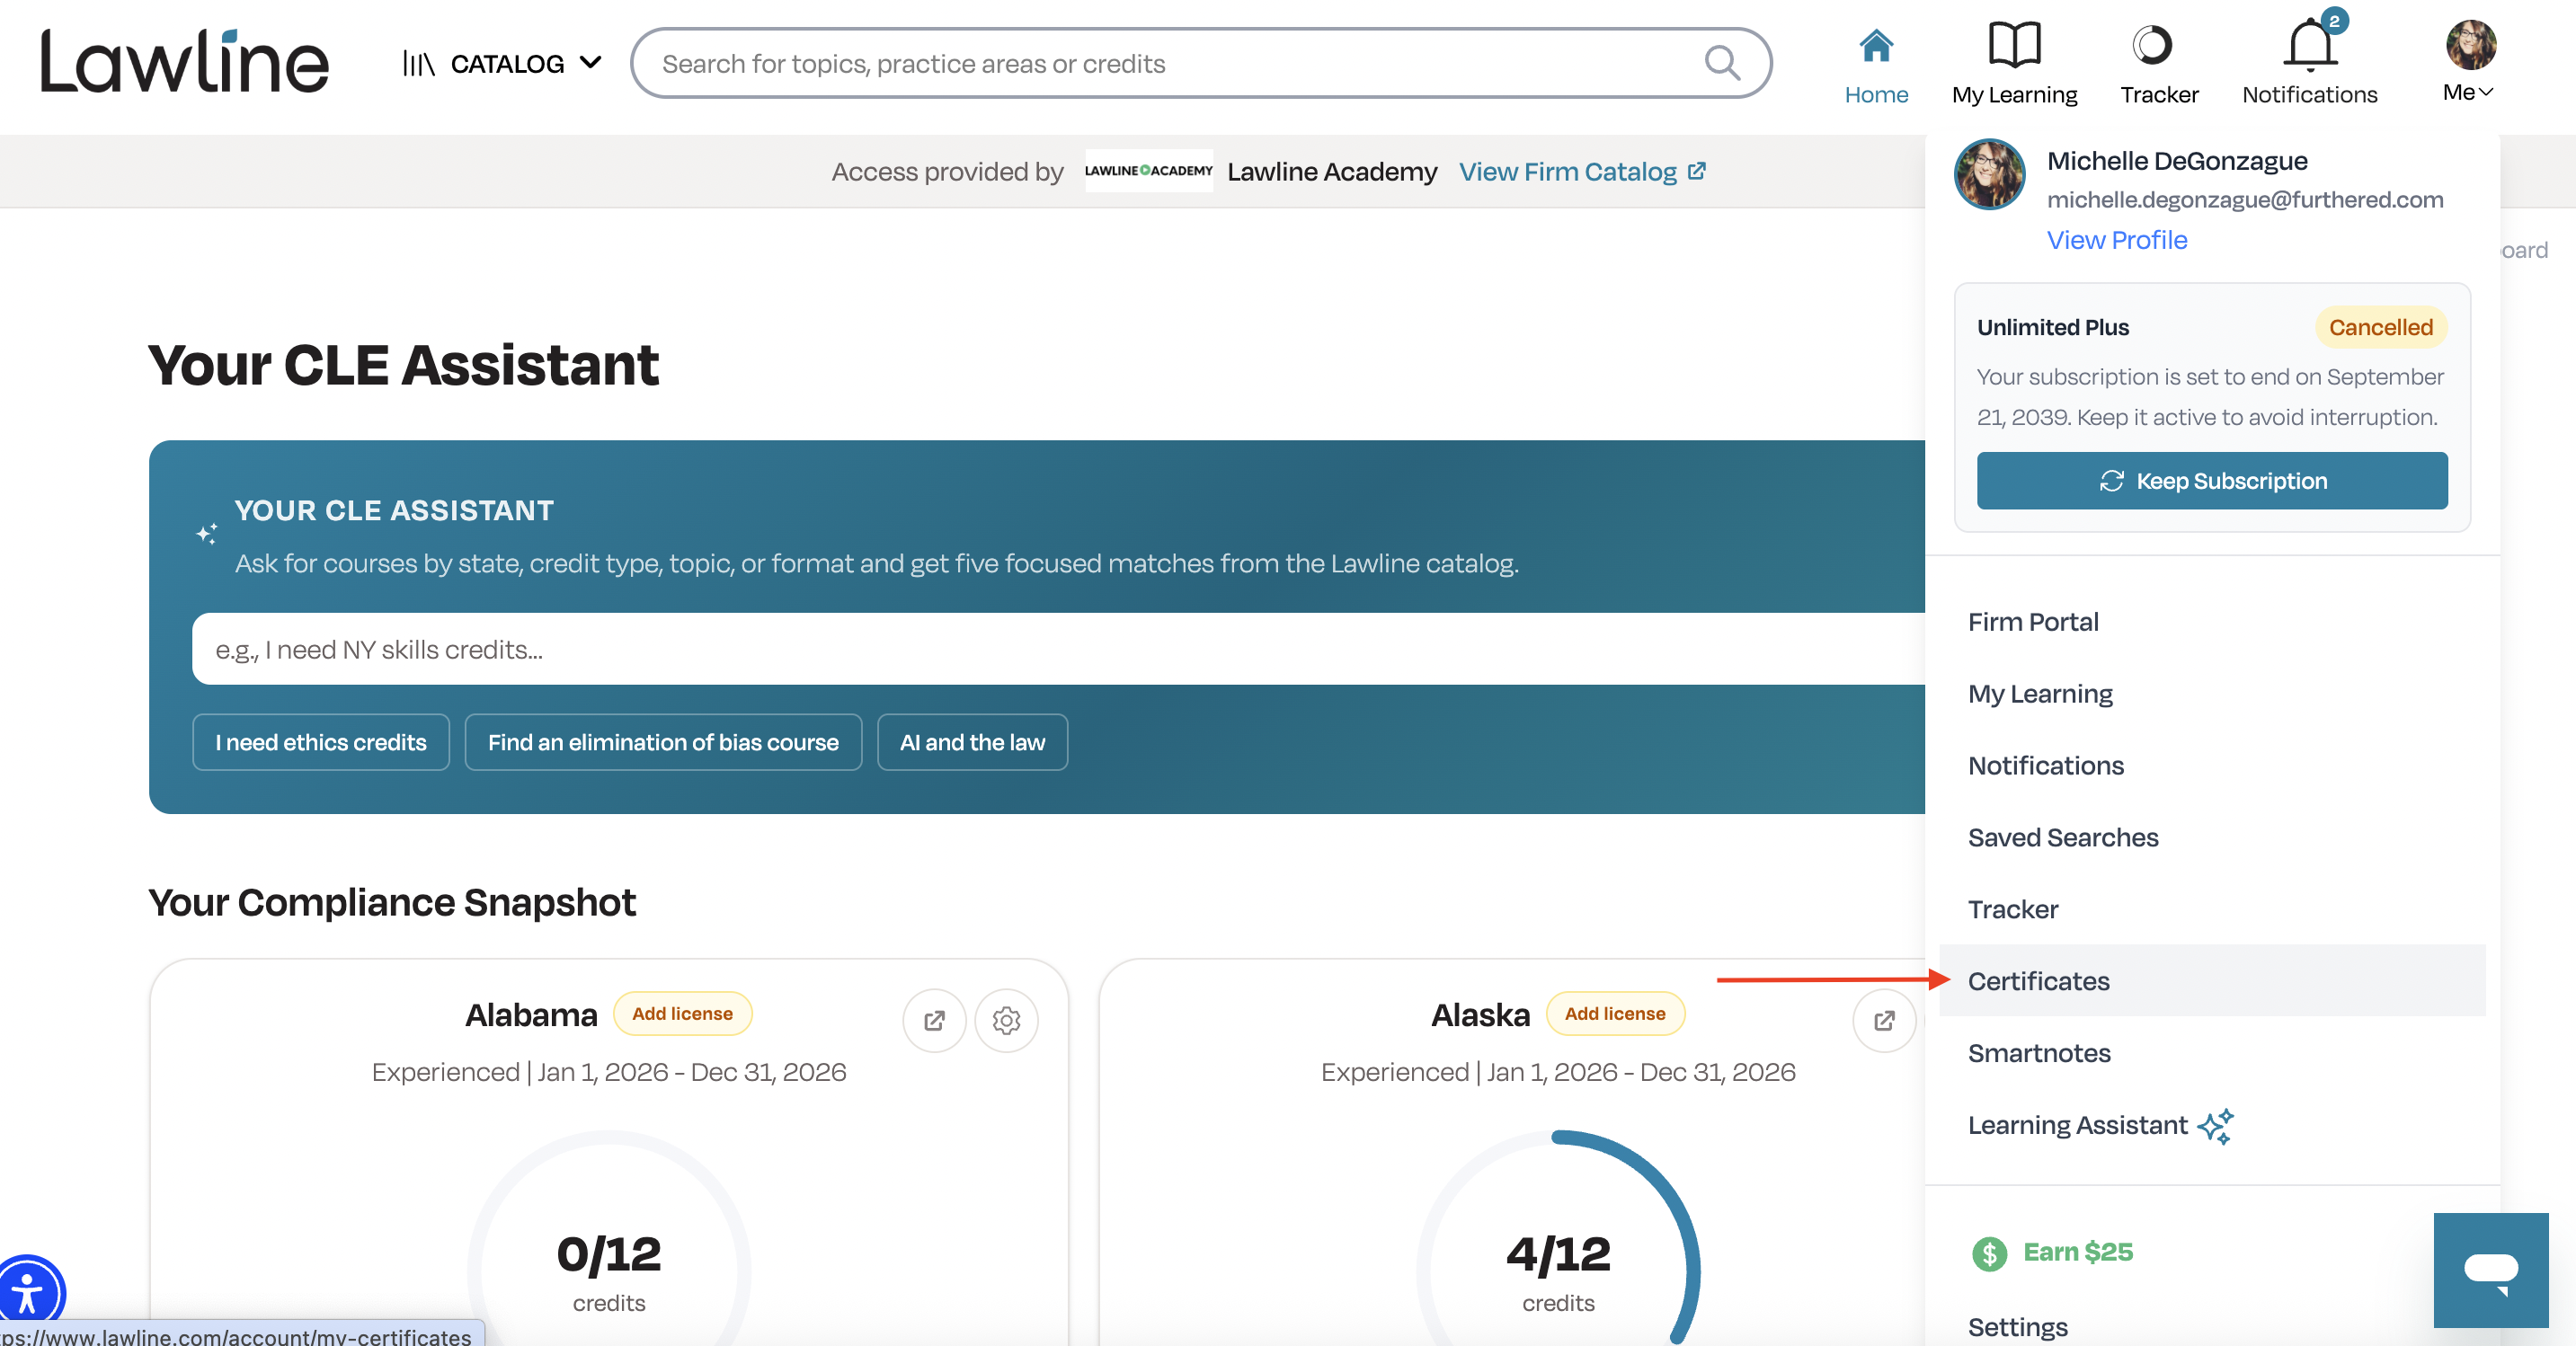Open Alaska tracker external link icon
Image resolution: width=2576 pixels, height=1346 pixels.
coord(1884,1020)
